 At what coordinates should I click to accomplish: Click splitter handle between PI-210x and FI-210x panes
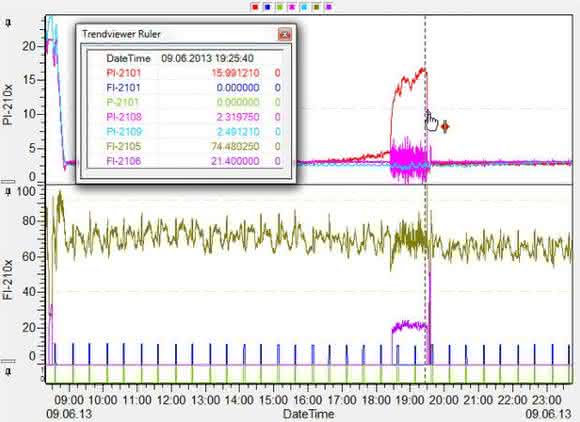coord(8,182)
